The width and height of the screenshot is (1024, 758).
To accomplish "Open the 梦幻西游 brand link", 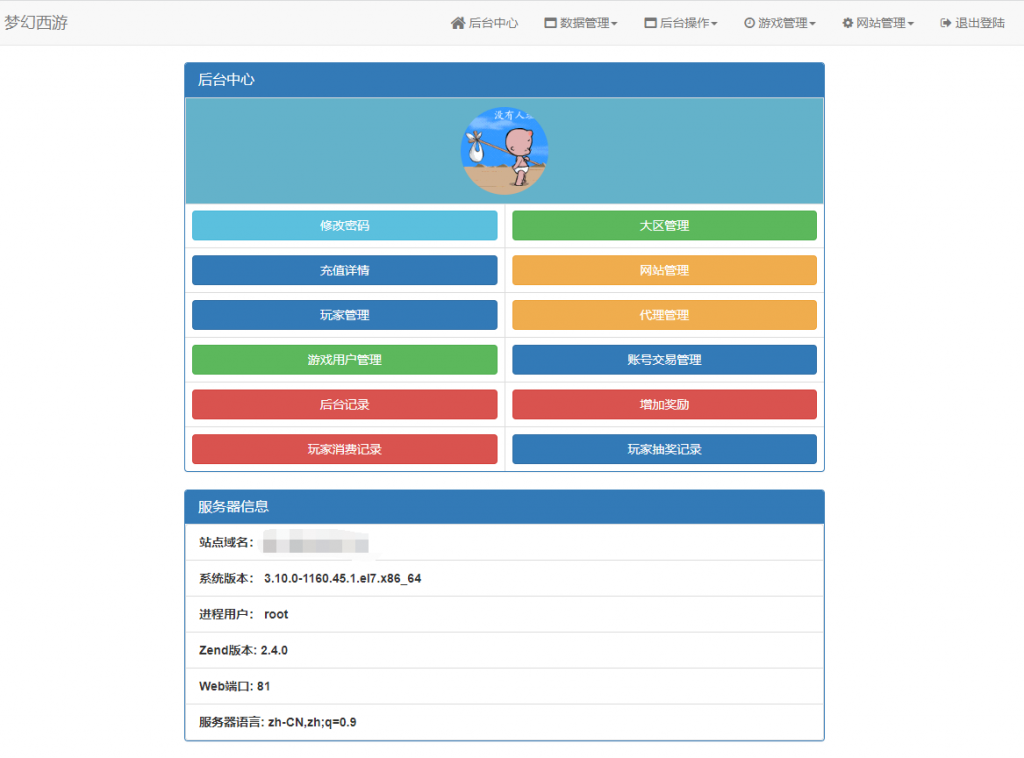I will click(x=36, y=23).
